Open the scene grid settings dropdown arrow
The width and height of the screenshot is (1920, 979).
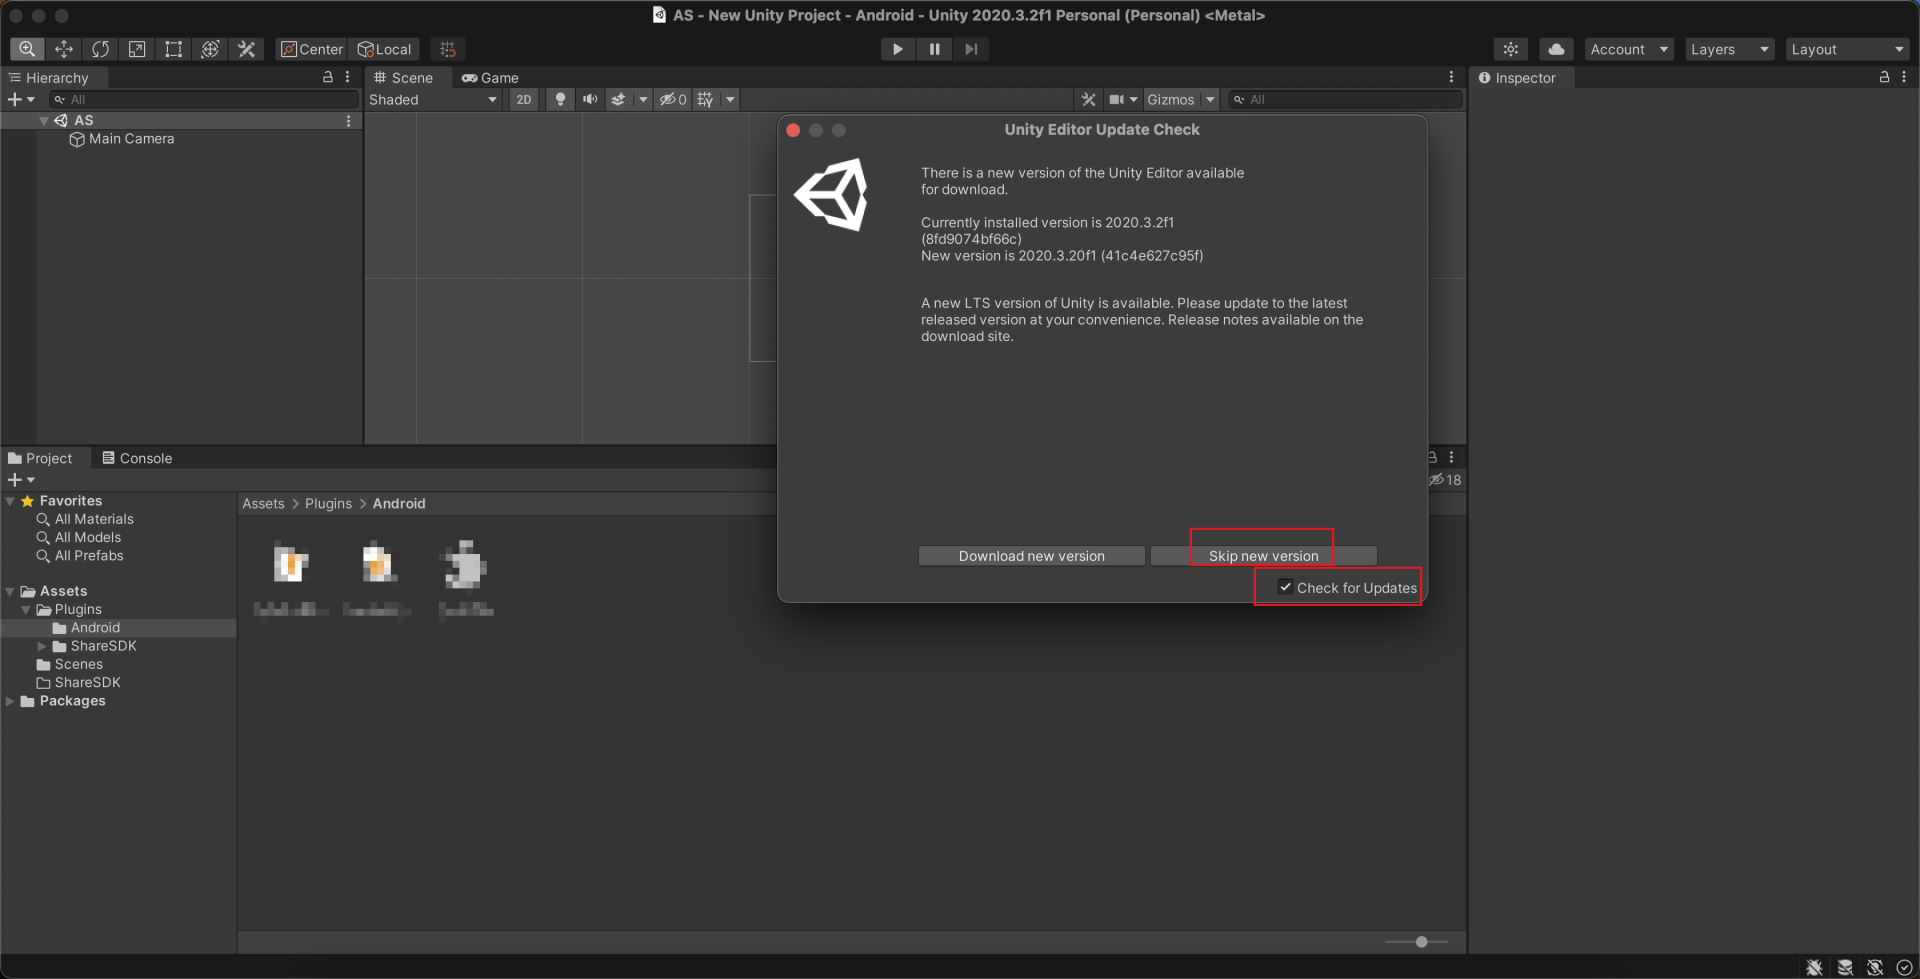tap(730, 99)
